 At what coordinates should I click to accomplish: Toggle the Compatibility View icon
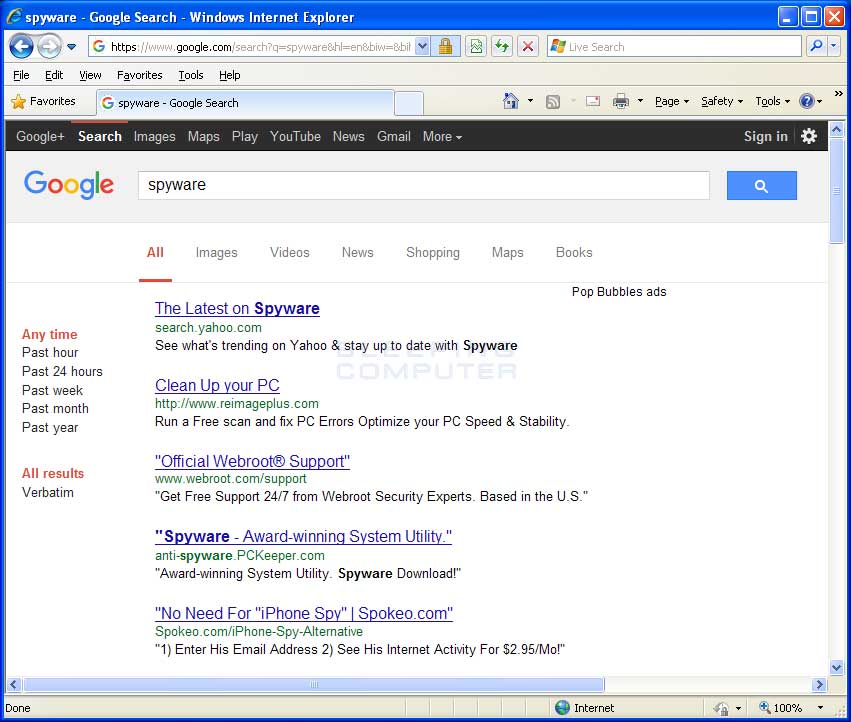click(476, 47)
